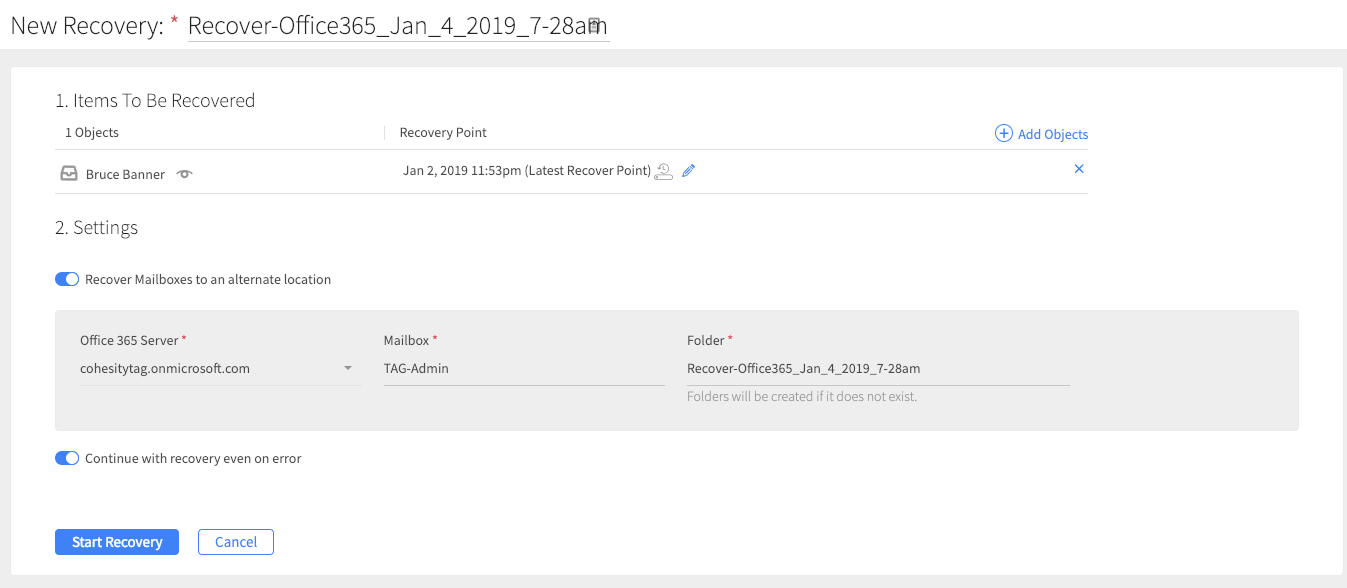Edit recovery point with the pencil icon
The width and height of the screenshot is (1347, 588).
click(688, 171)
